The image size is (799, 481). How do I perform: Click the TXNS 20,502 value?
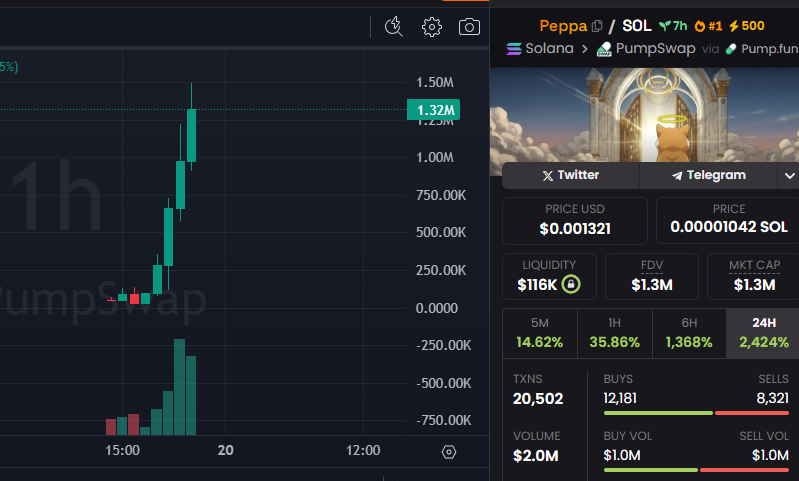click(538, 398)
